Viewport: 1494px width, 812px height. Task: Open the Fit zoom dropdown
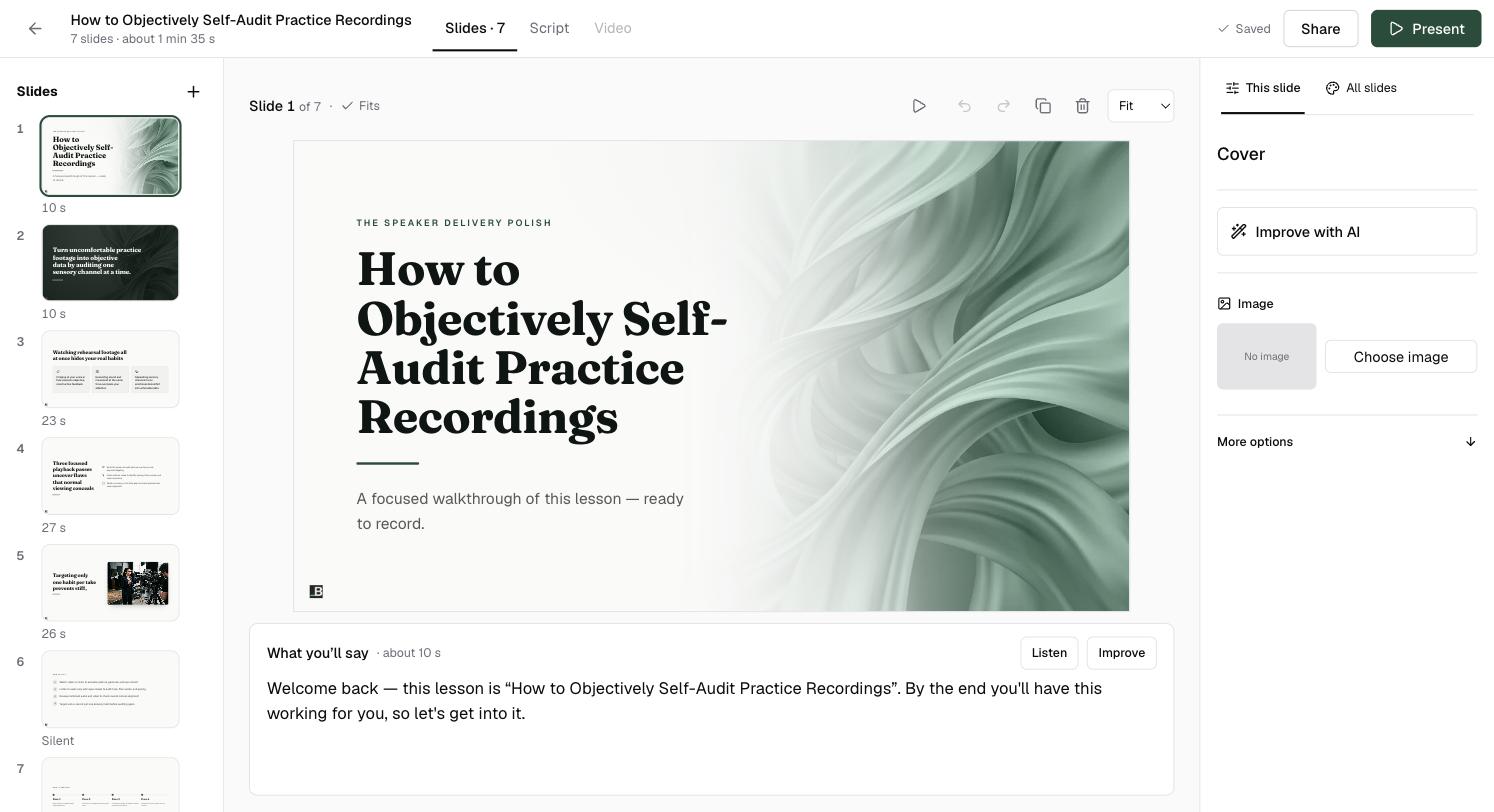click(x=1141, y=106)
